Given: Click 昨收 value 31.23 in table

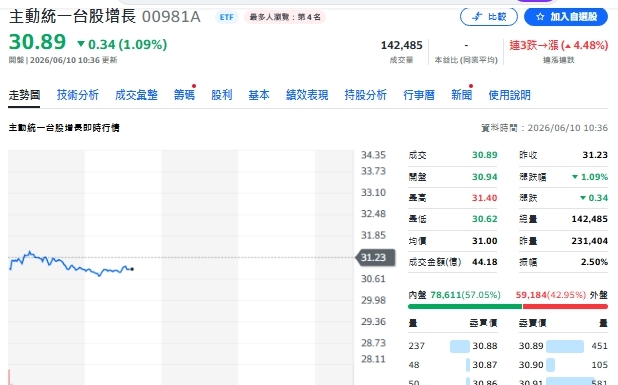Looking at the screenshot, I should pyautogui.click(x=595, y=155).
